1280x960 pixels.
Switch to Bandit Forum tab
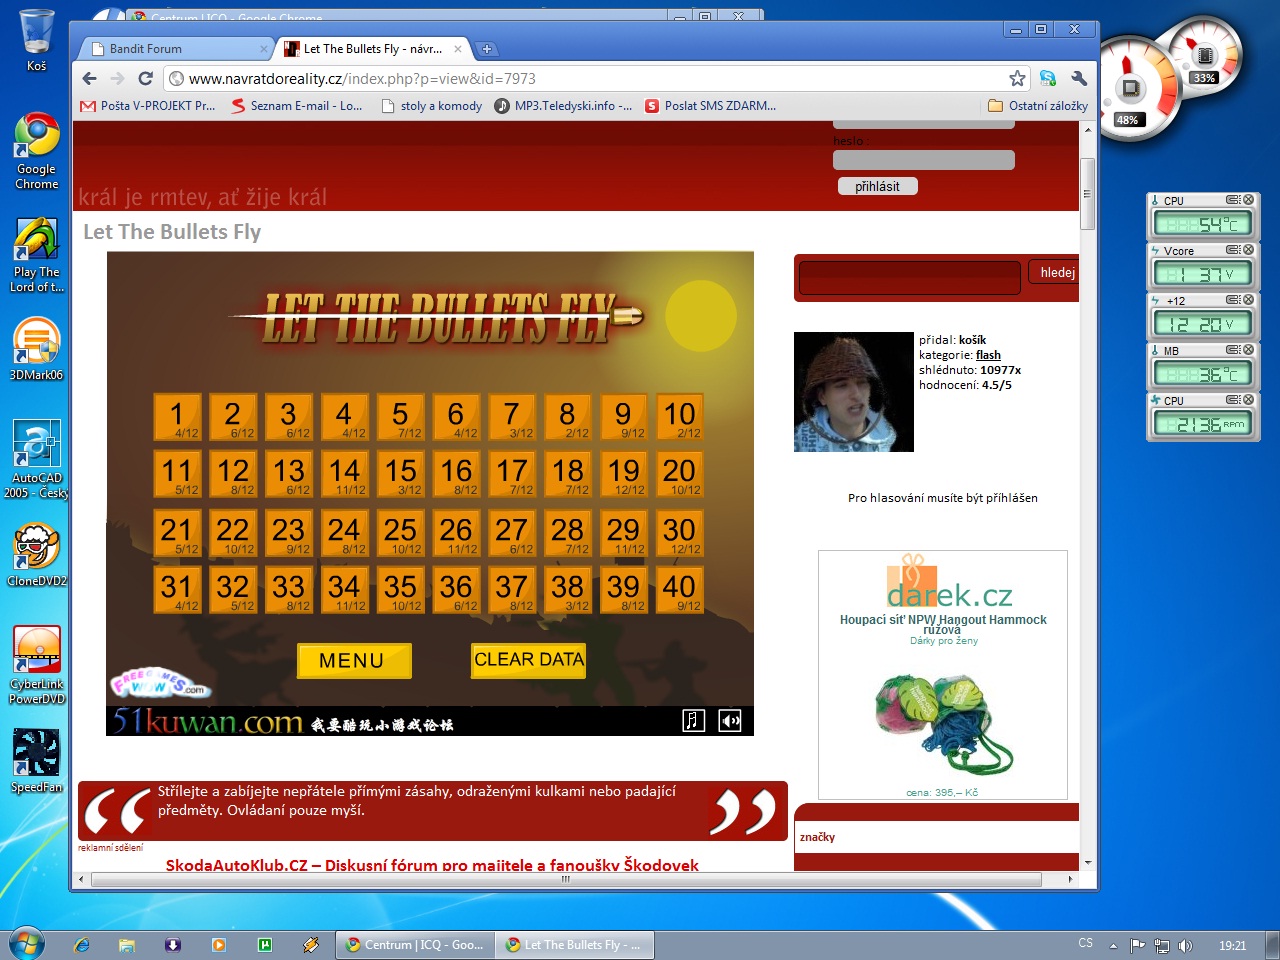(176, 49)
